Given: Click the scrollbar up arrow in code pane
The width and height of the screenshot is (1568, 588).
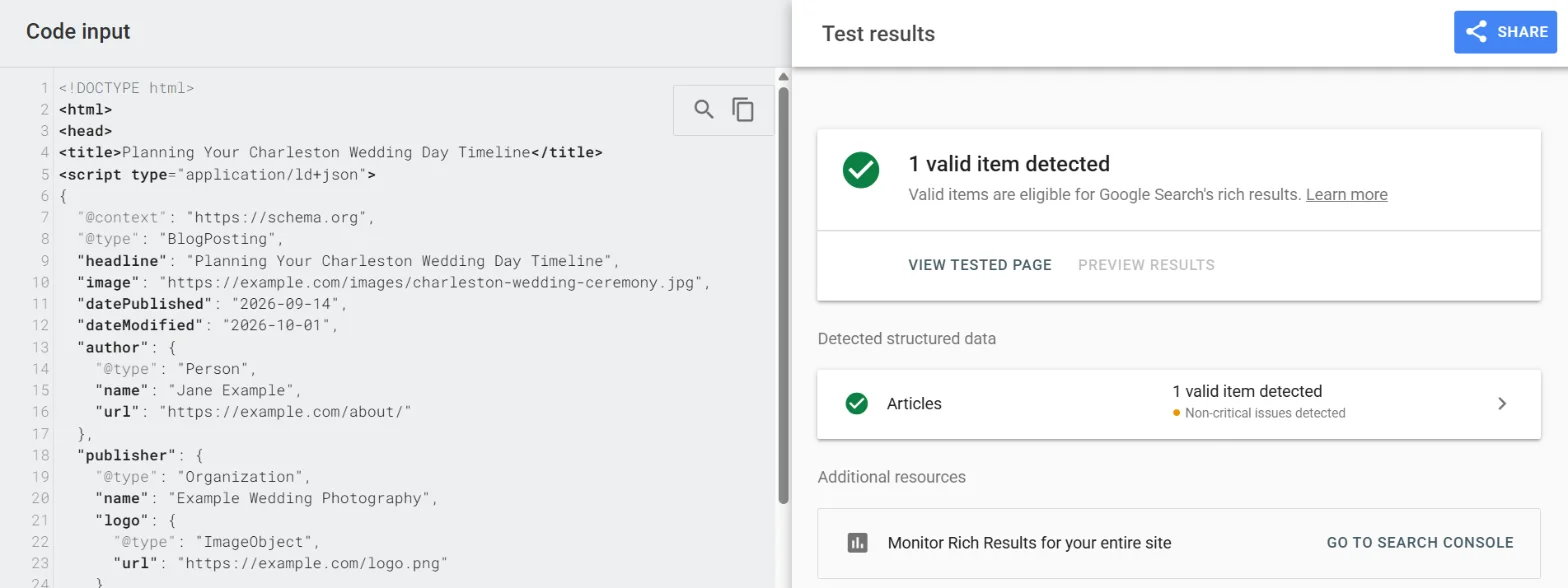Looking at the screenshot, I should coord(784,77).
